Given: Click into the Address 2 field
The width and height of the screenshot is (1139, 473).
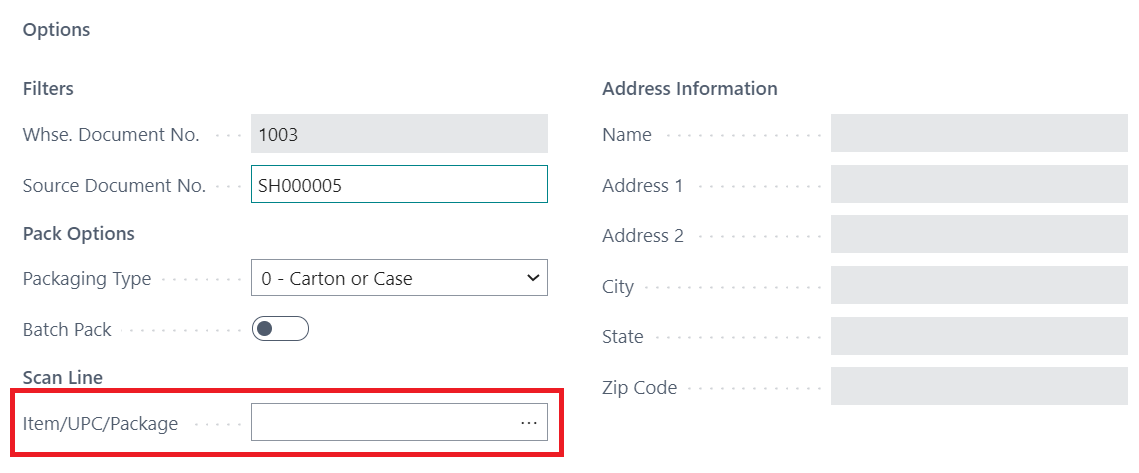Looking at the screenshot, I should (979, 236).
